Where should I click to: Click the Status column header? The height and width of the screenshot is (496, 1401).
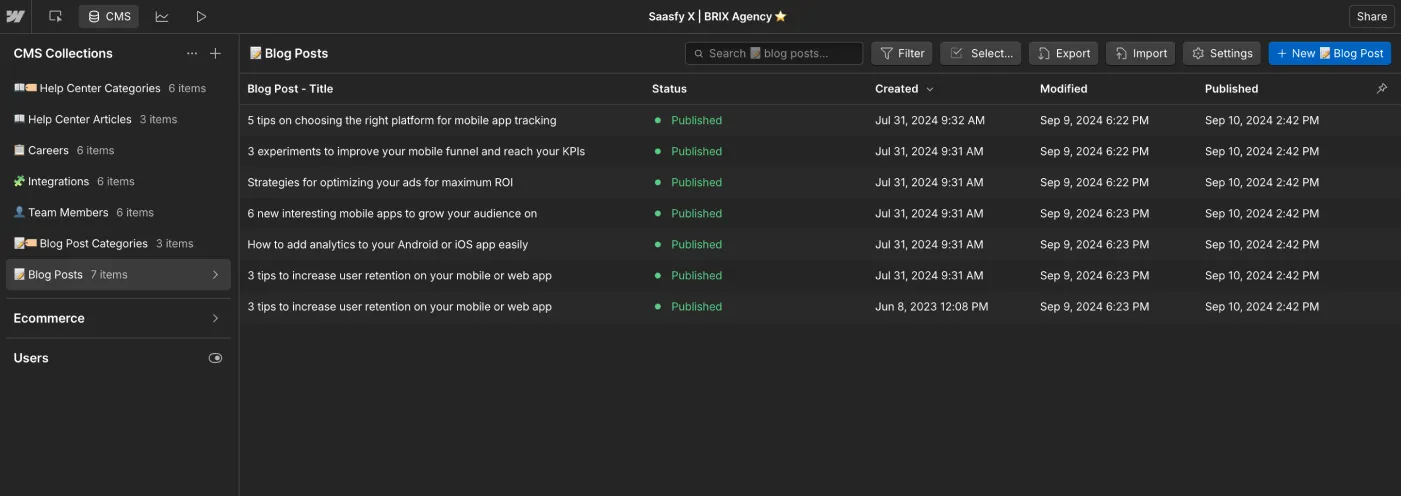669,89
